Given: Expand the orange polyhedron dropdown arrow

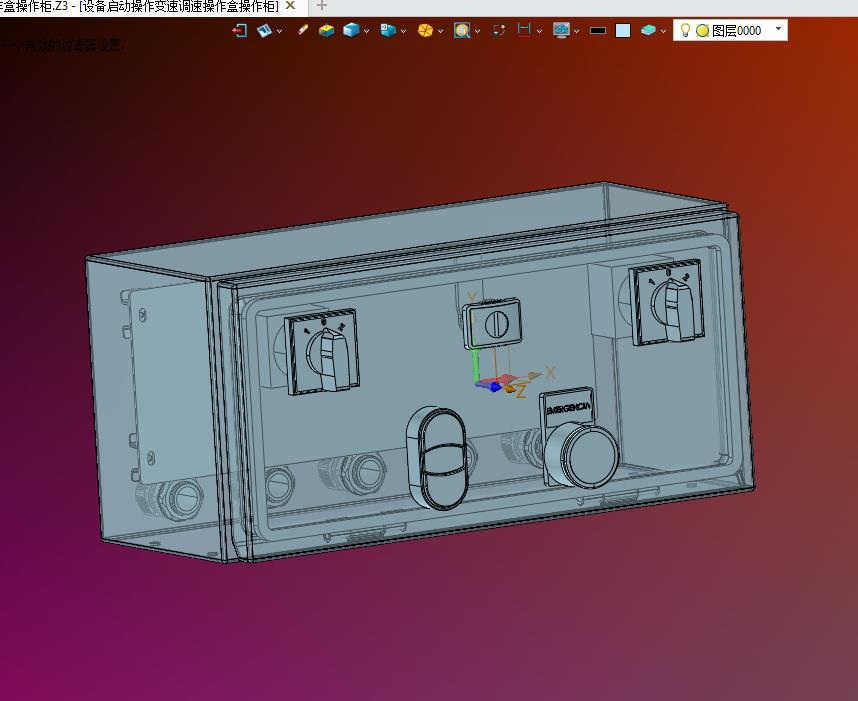Looking at the screenshot, I should pos(440,31).
